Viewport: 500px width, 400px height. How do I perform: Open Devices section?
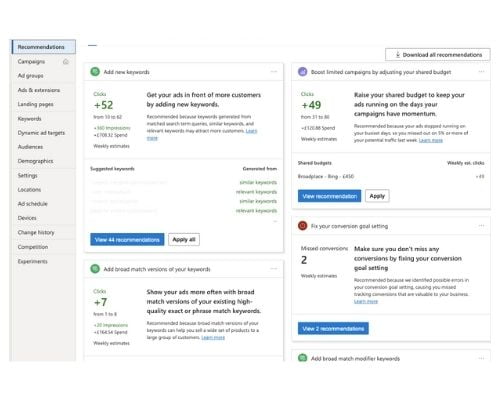[27, 218]
